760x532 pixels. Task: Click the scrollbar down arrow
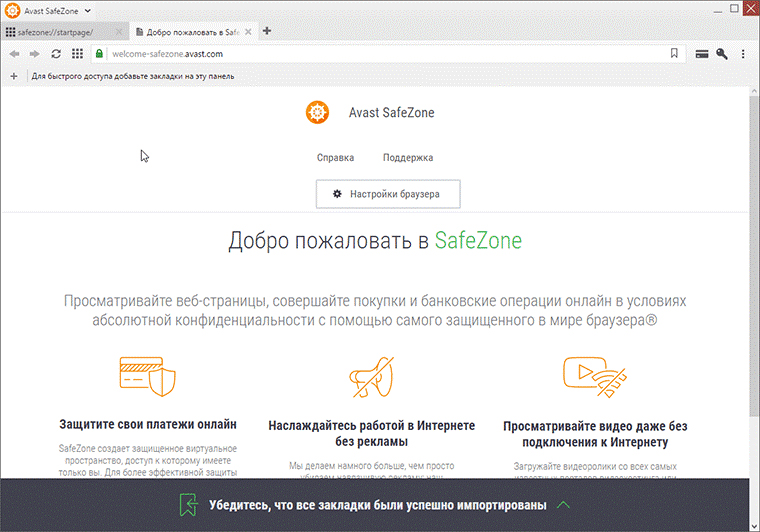coord(754,526)
